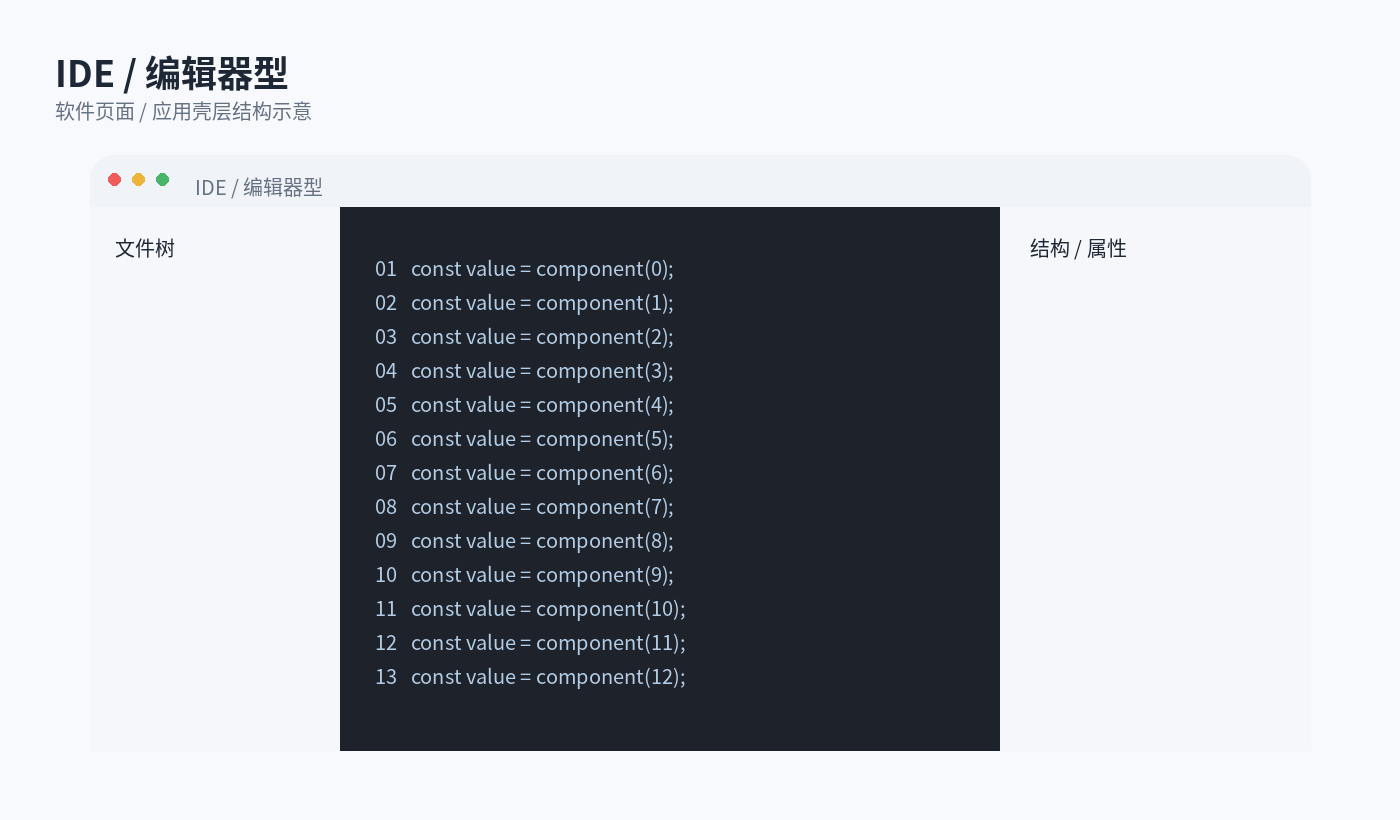Place cursor on component(12) code line
1400x820 pixels.
pos(548,677)
